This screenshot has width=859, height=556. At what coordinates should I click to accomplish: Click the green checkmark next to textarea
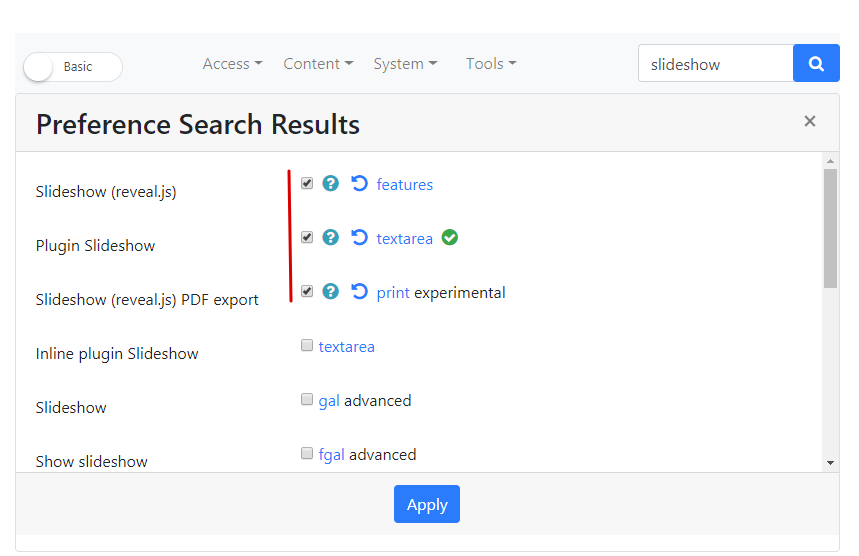point(450,238)
